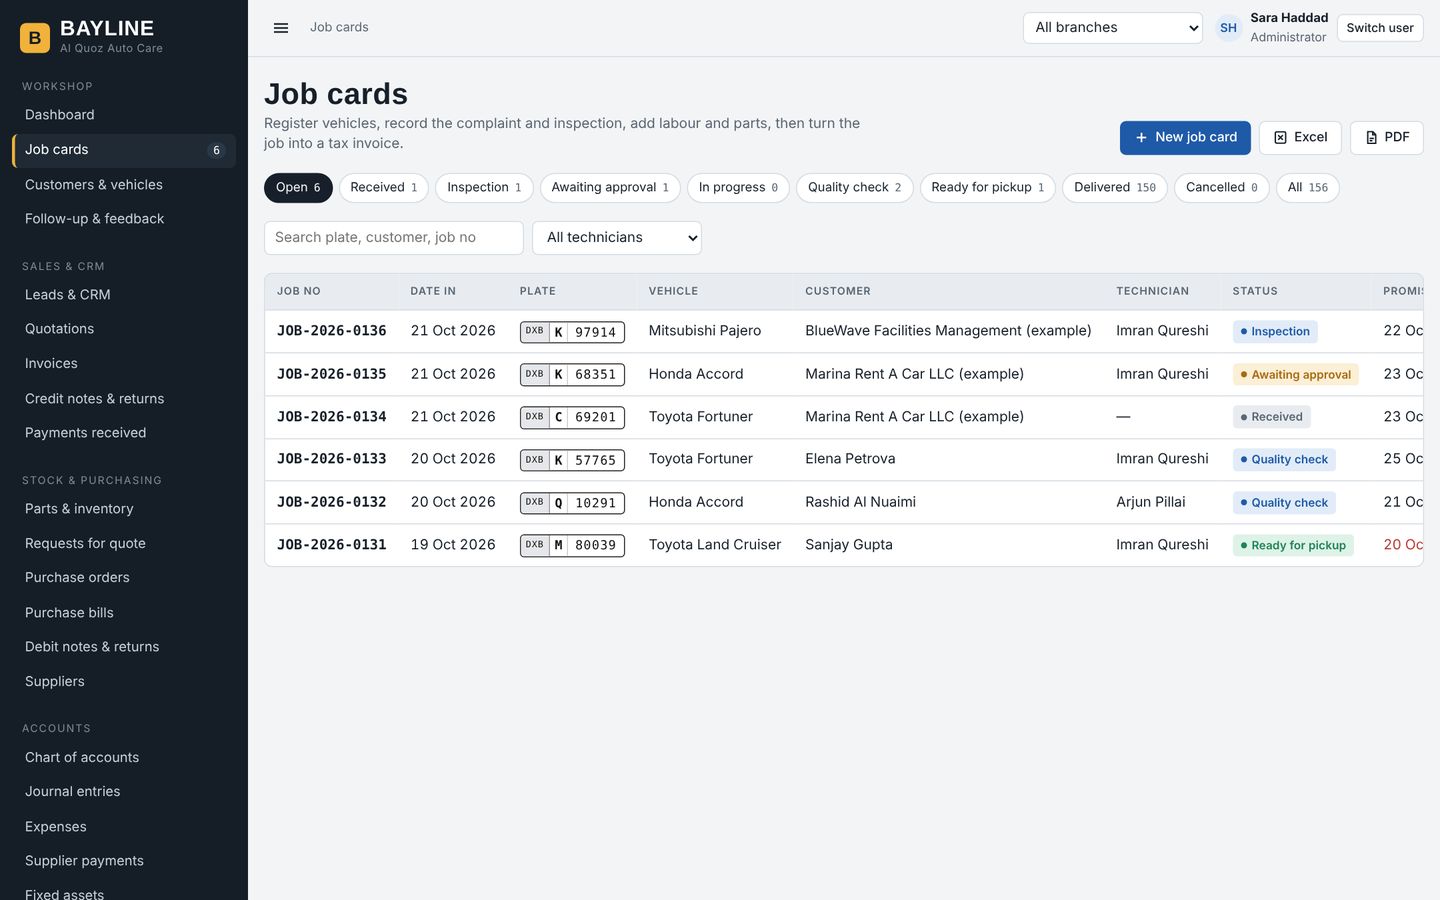
Task: Open Customers & vehicles page
Action: [124, 185]
